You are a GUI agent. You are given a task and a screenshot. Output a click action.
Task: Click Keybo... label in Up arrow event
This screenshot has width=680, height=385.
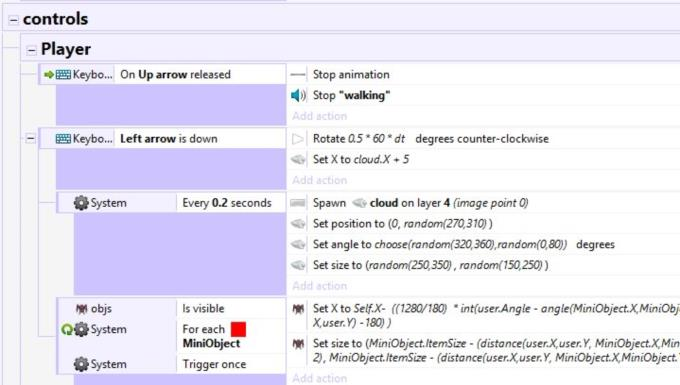[x=92, y=75]
